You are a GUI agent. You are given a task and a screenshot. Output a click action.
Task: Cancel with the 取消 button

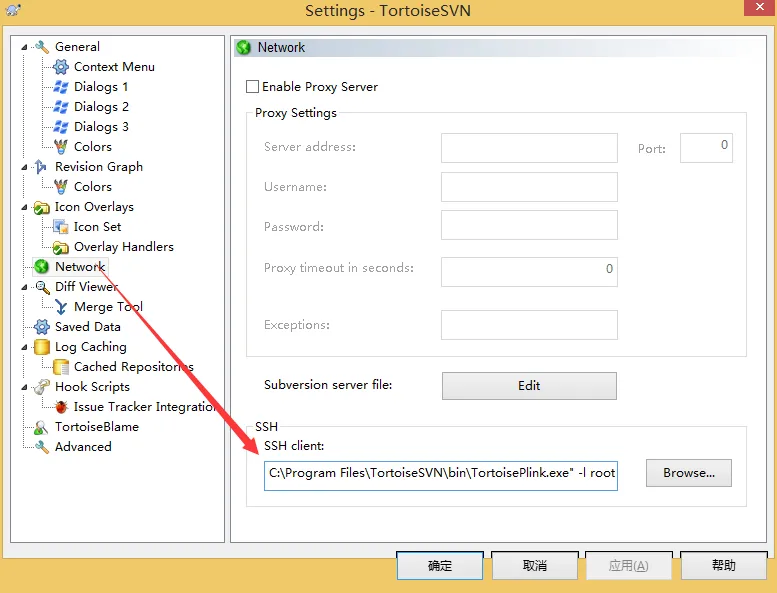(x=535, y=565)
